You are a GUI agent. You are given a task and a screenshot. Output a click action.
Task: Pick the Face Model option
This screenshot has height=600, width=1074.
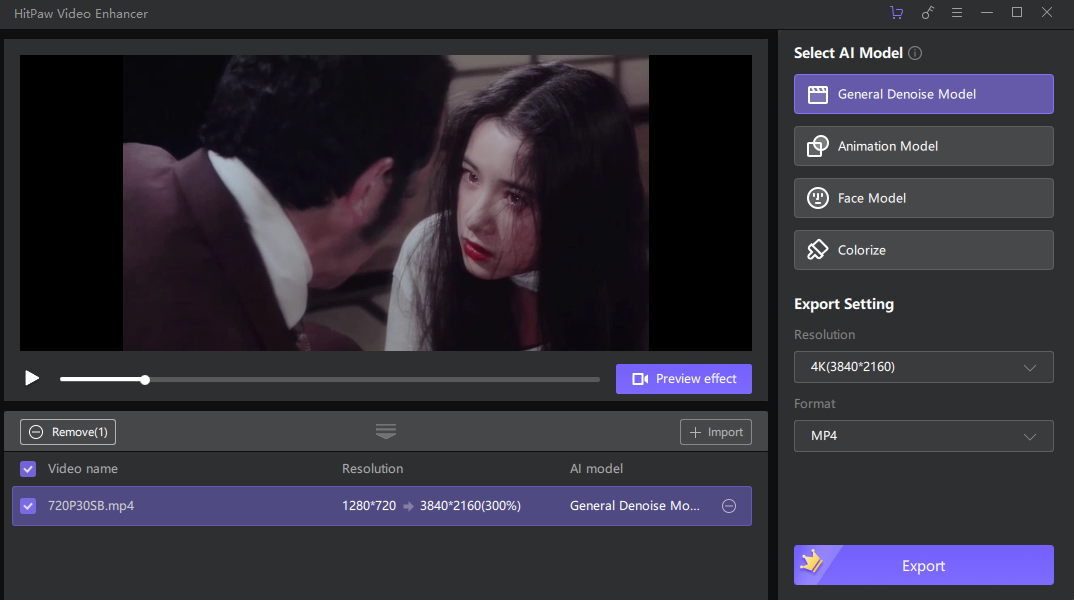(x=923, y=198)
